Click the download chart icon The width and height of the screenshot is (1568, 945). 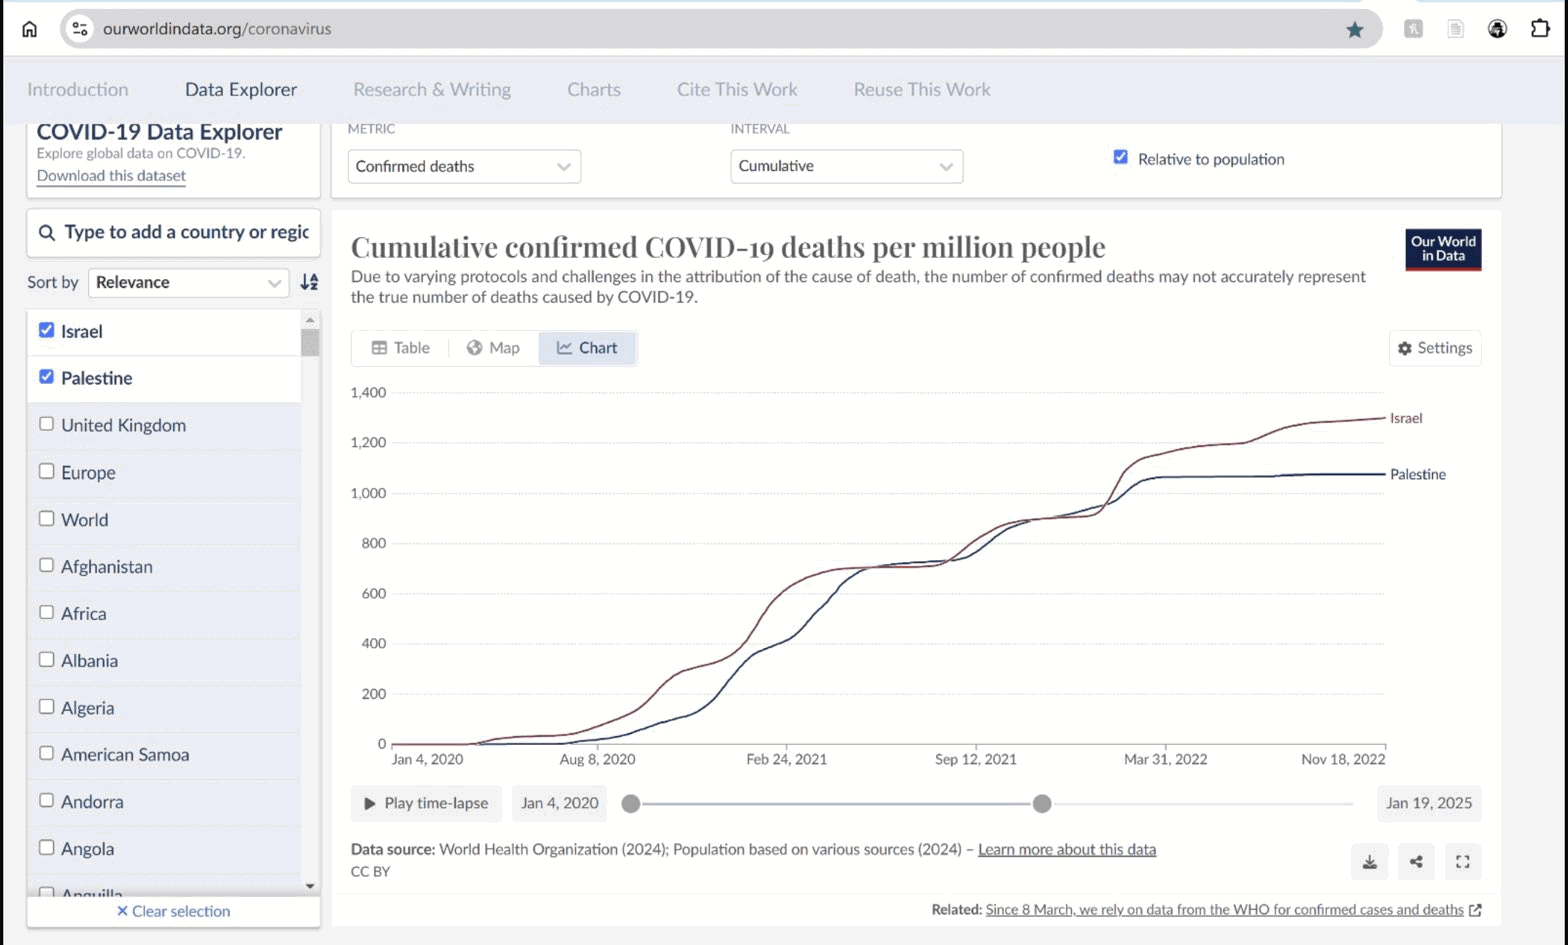tap(1369, 862)
